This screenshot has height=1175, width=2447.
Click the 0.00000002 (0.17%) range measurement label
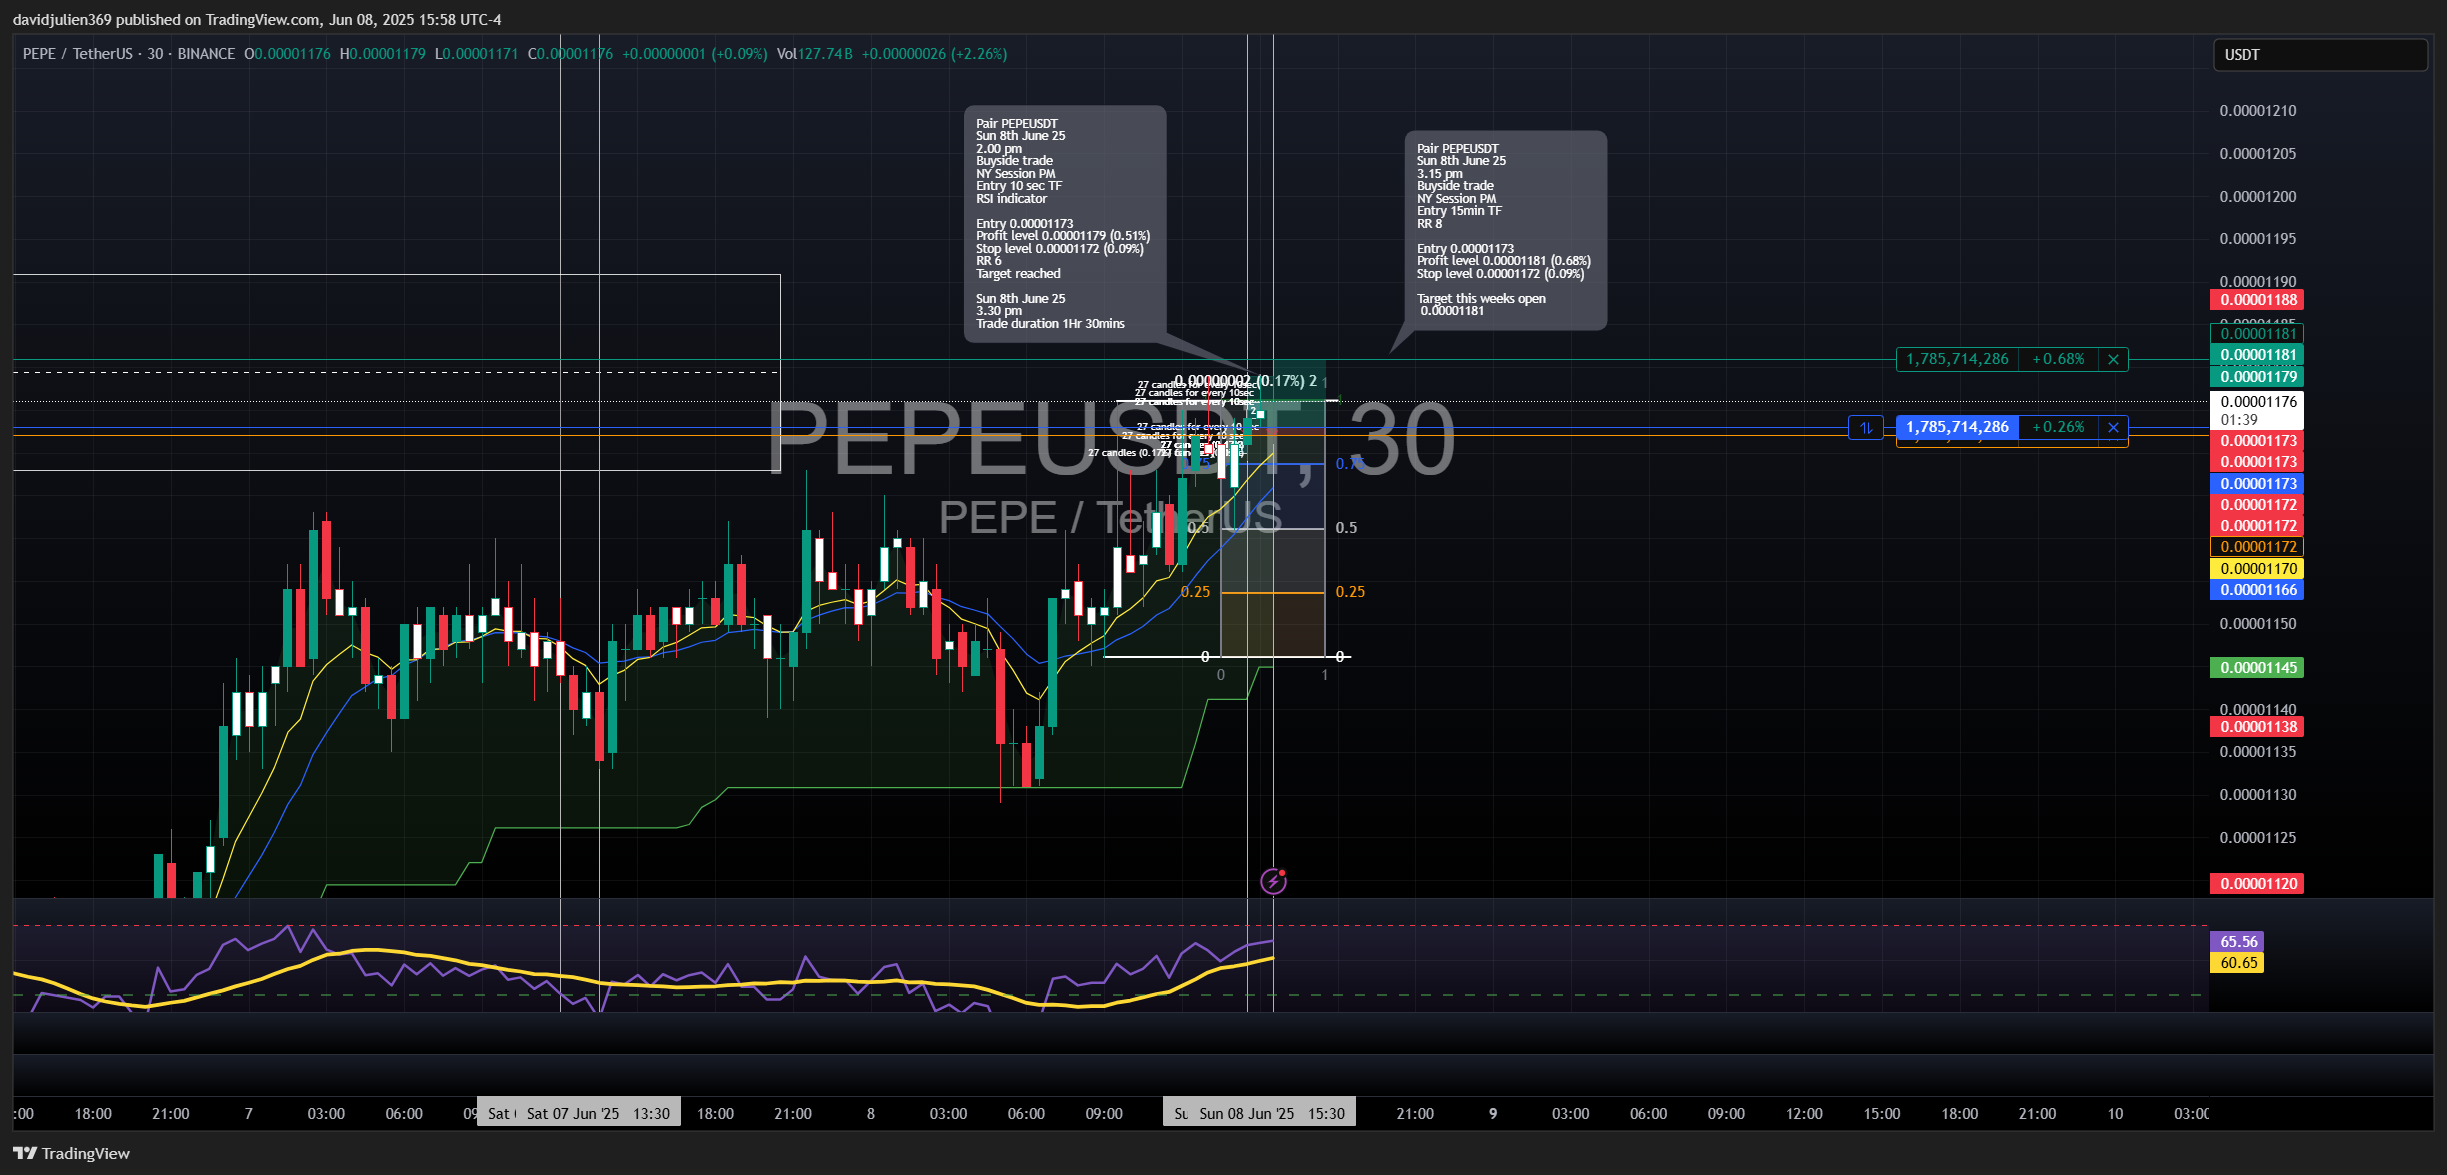coord(1245,381)
